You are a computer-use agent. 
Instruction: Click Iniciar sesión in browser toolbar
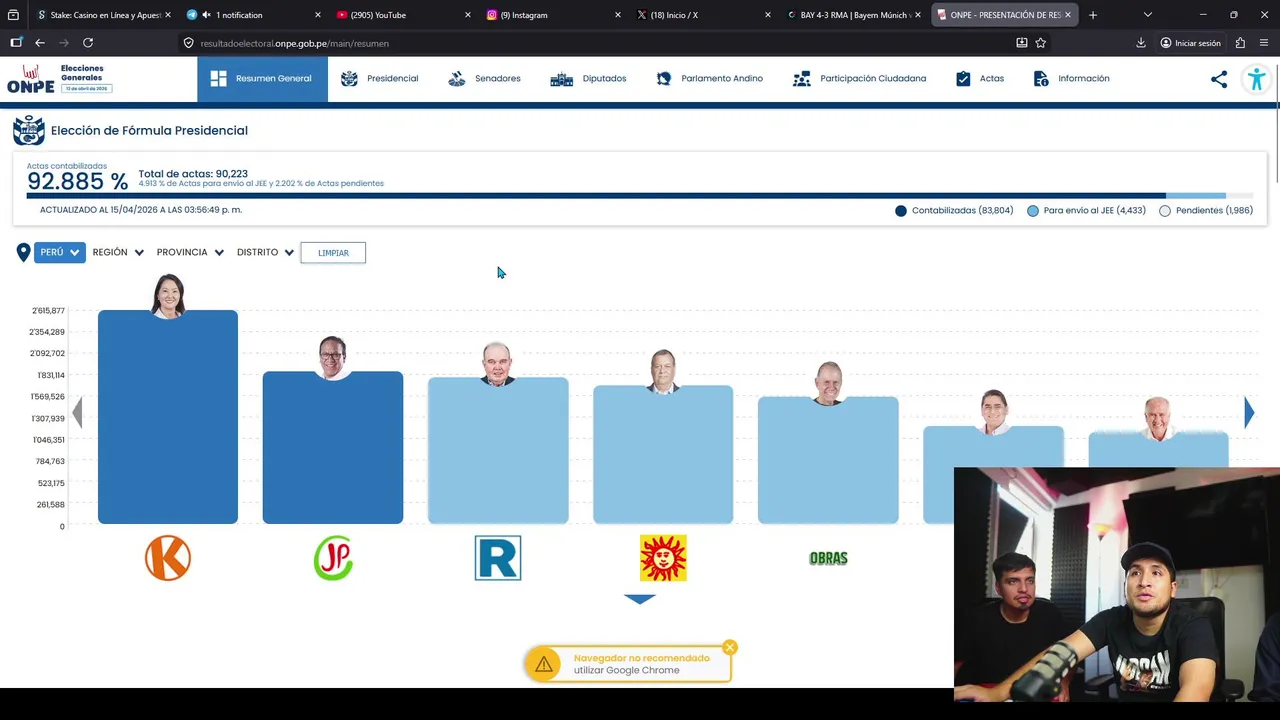1190,43
